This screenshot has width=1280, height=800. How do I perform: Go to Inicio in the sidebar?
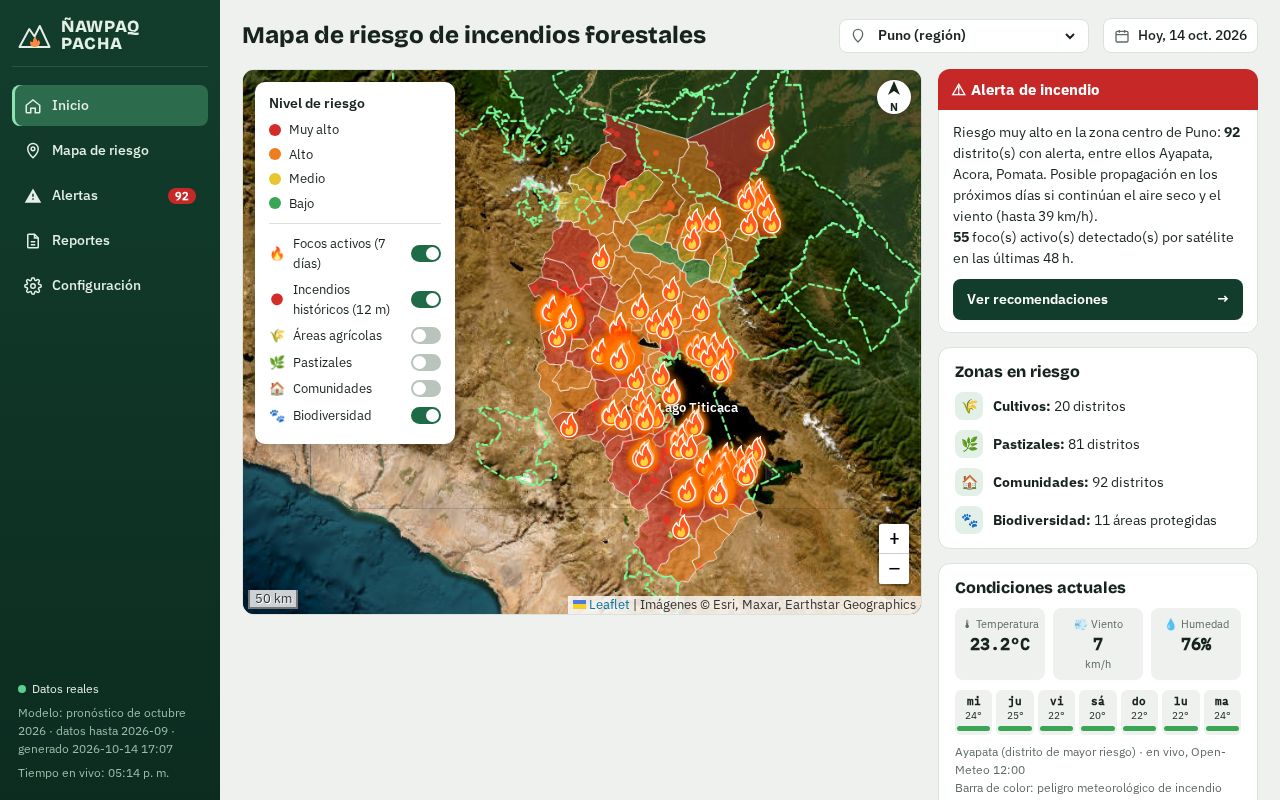coord(110,106)
